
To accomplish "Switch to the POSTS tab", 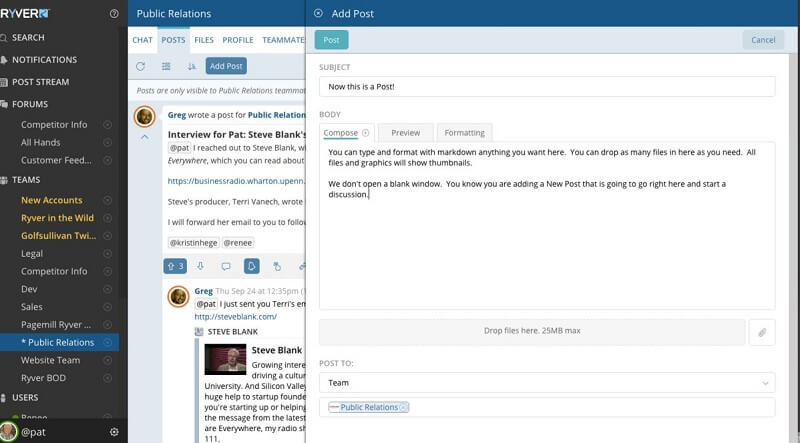I will 173,40.
